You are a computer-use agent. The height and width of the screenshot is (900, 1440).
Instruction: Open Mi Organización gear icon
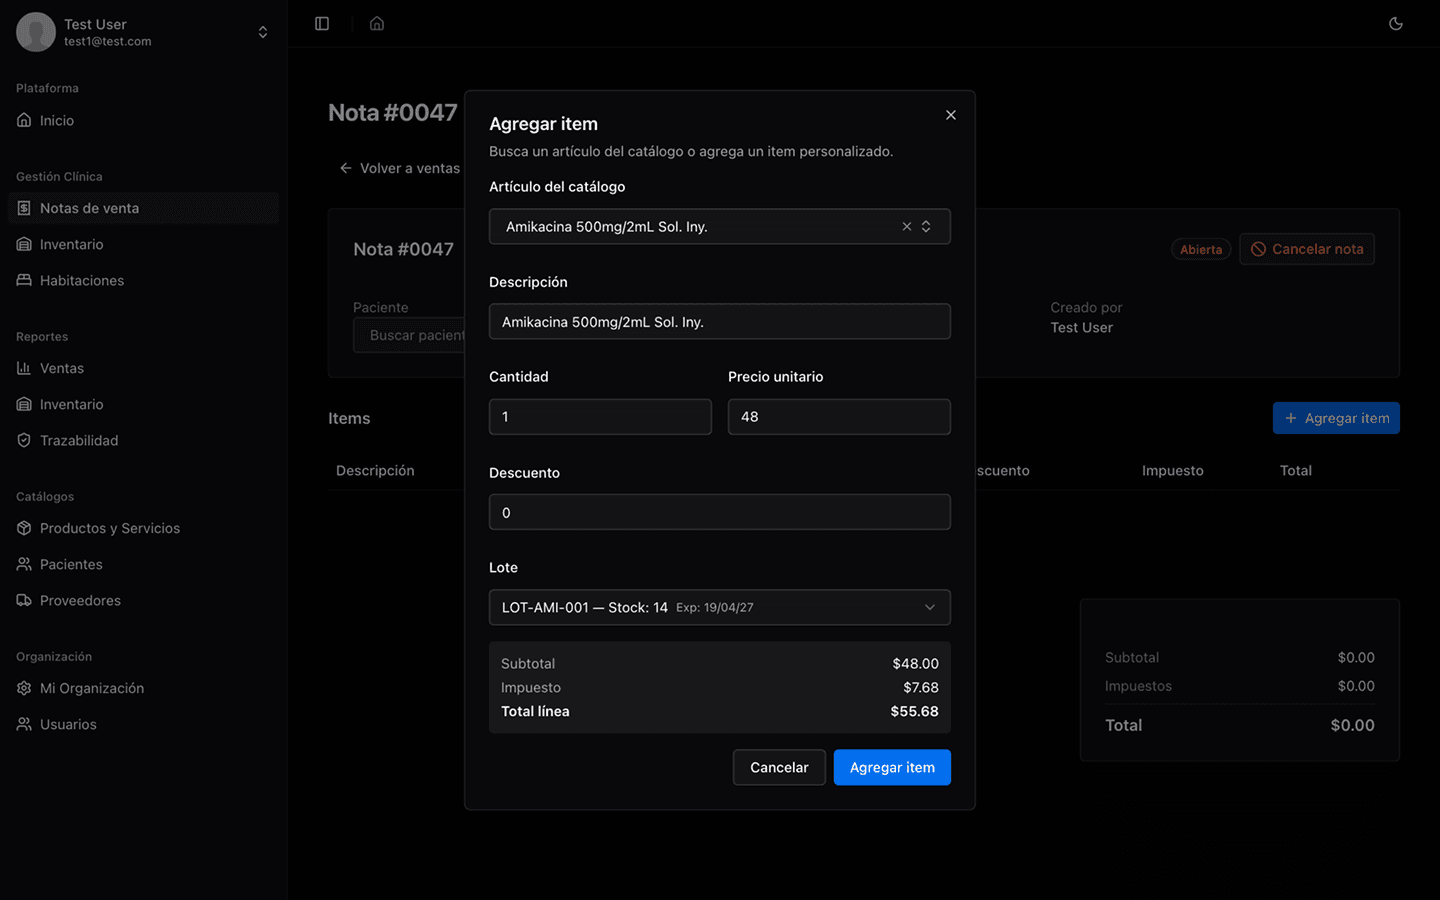pos(24,688)
